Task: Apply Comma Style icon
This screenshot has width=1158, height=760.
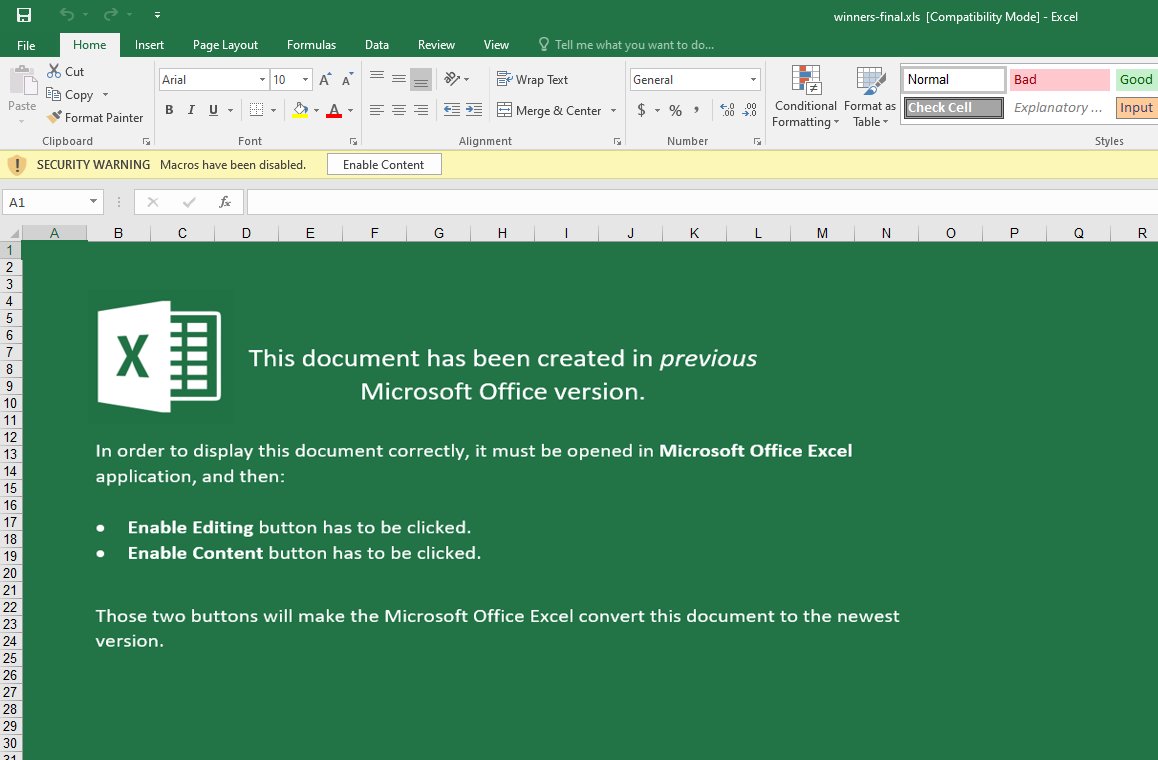Action: [696, 110]
